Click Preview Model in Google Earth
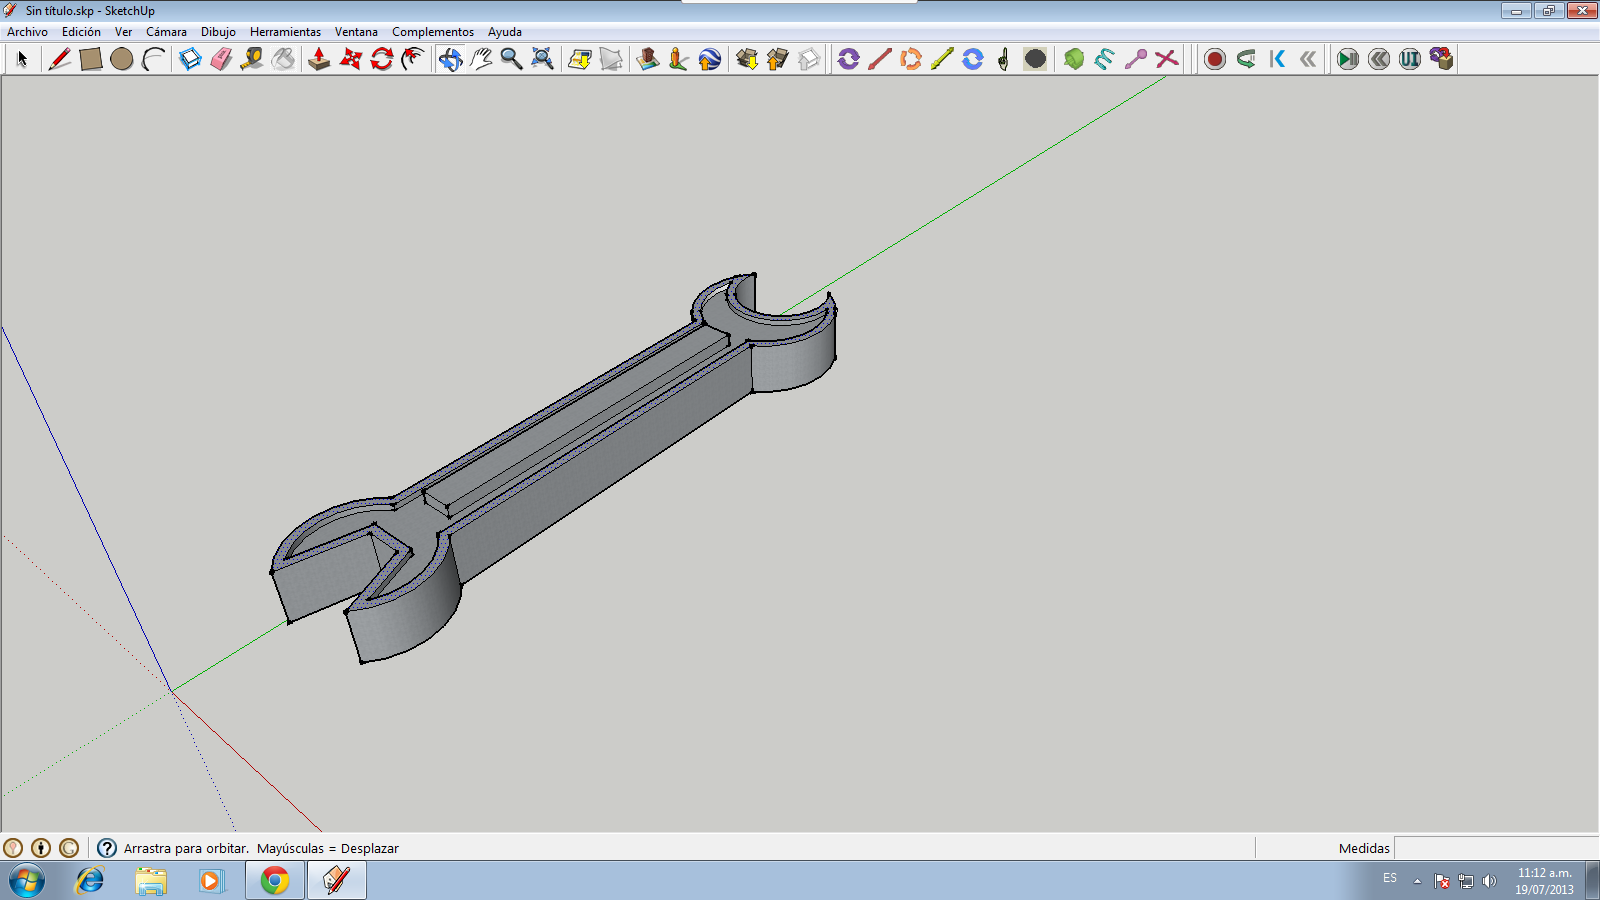1600x900 pixels. click(710, 59)
